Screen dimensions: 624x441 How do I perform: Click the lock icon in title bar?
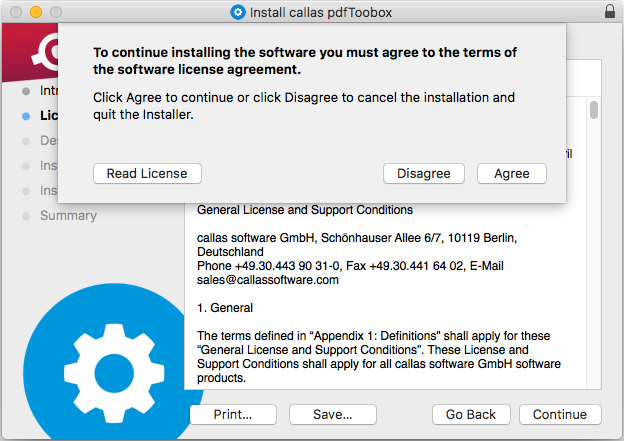click(x=610, y=12)
